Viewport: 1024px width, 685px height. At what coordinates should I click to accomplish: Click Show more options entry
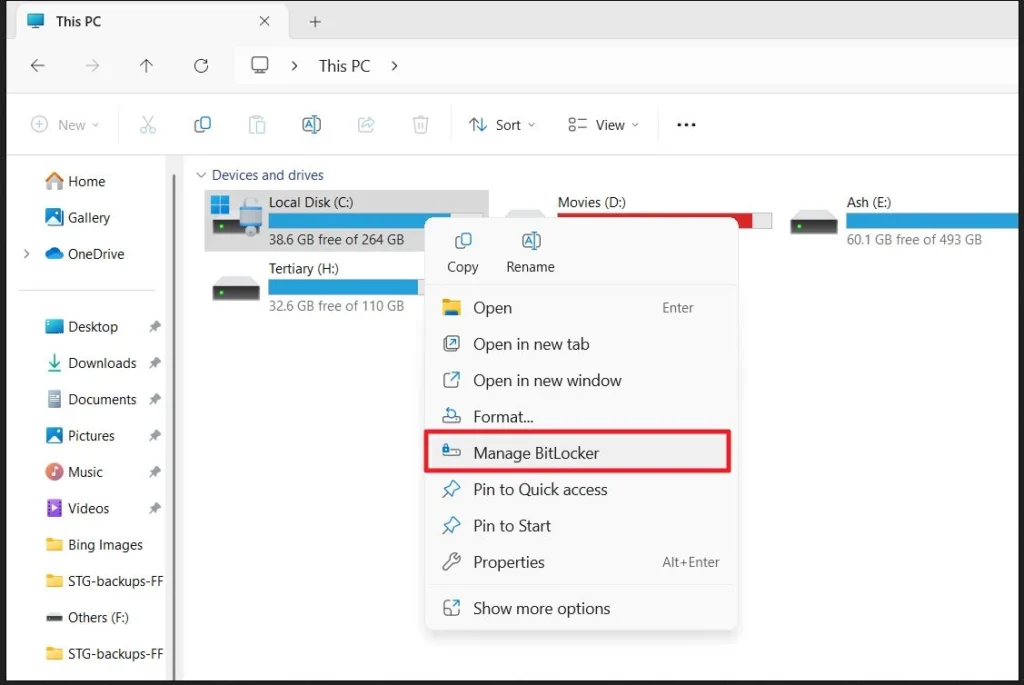click(541, 608)
